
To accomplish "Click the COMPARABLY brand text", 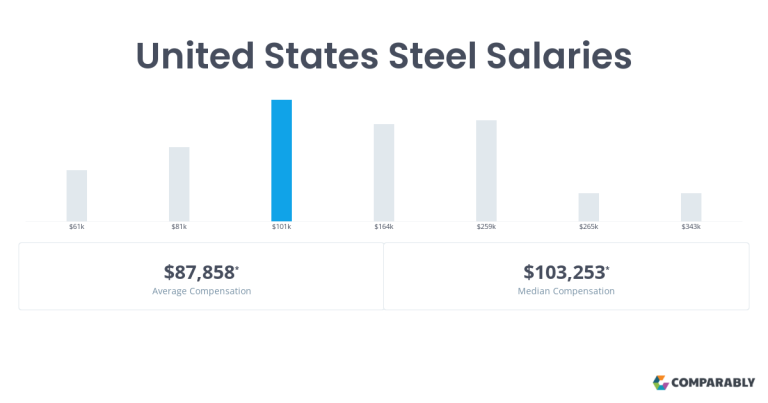I will click(x=713, y=382).
